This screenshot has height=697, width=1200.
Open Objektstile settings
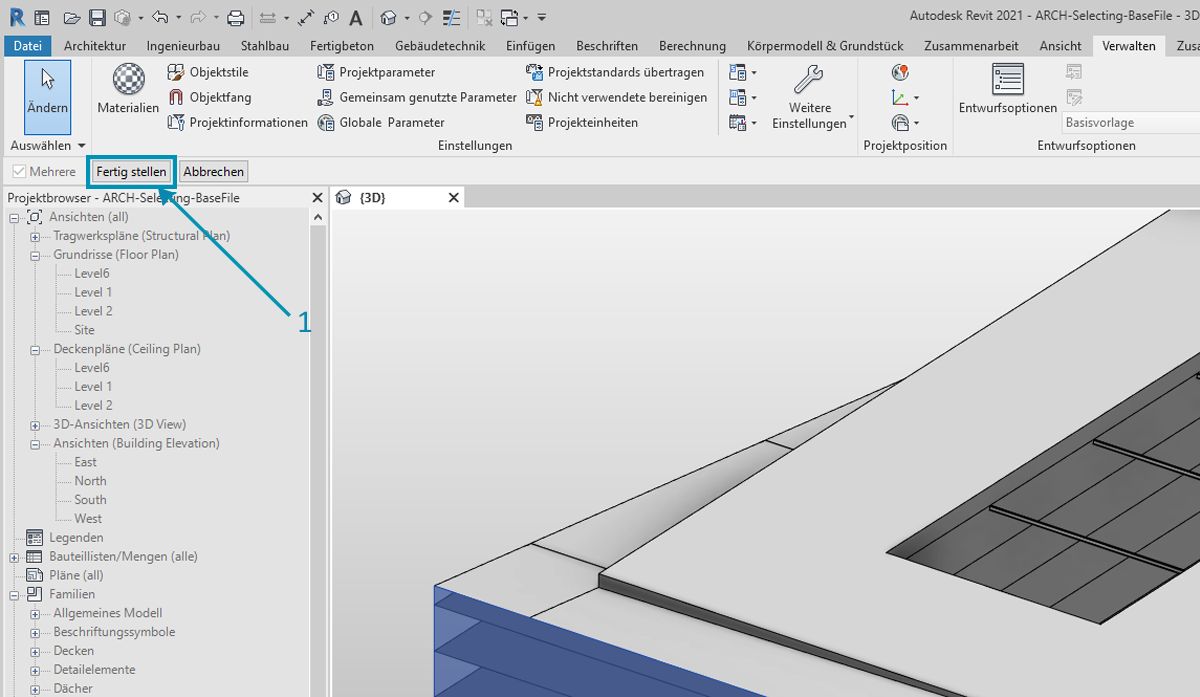coord(207,72)
